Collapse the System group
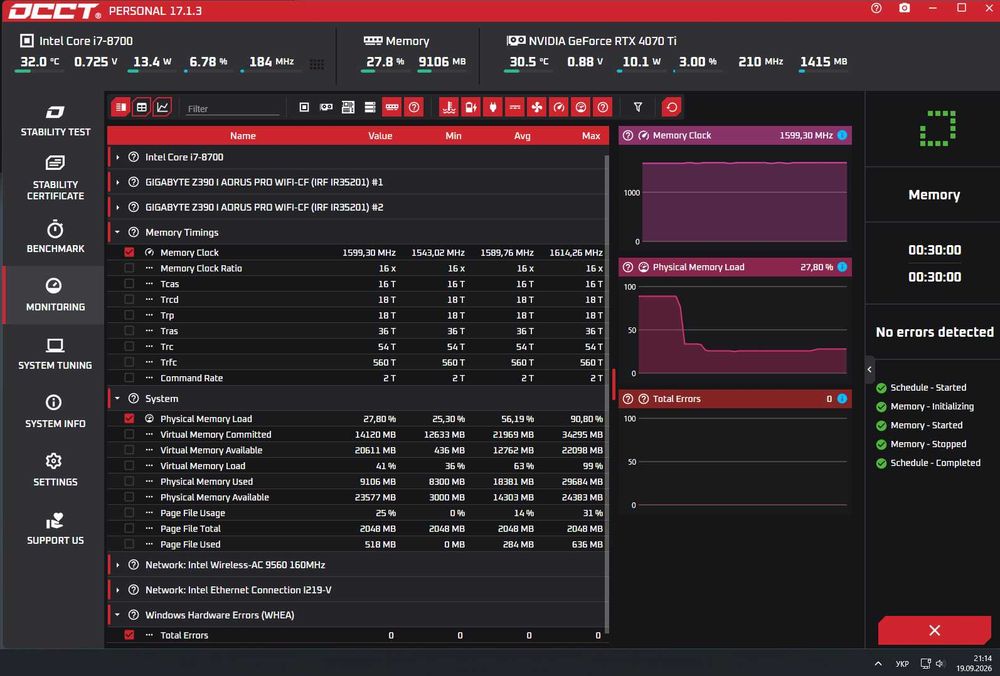1000x676 pixels. (117, 399)
